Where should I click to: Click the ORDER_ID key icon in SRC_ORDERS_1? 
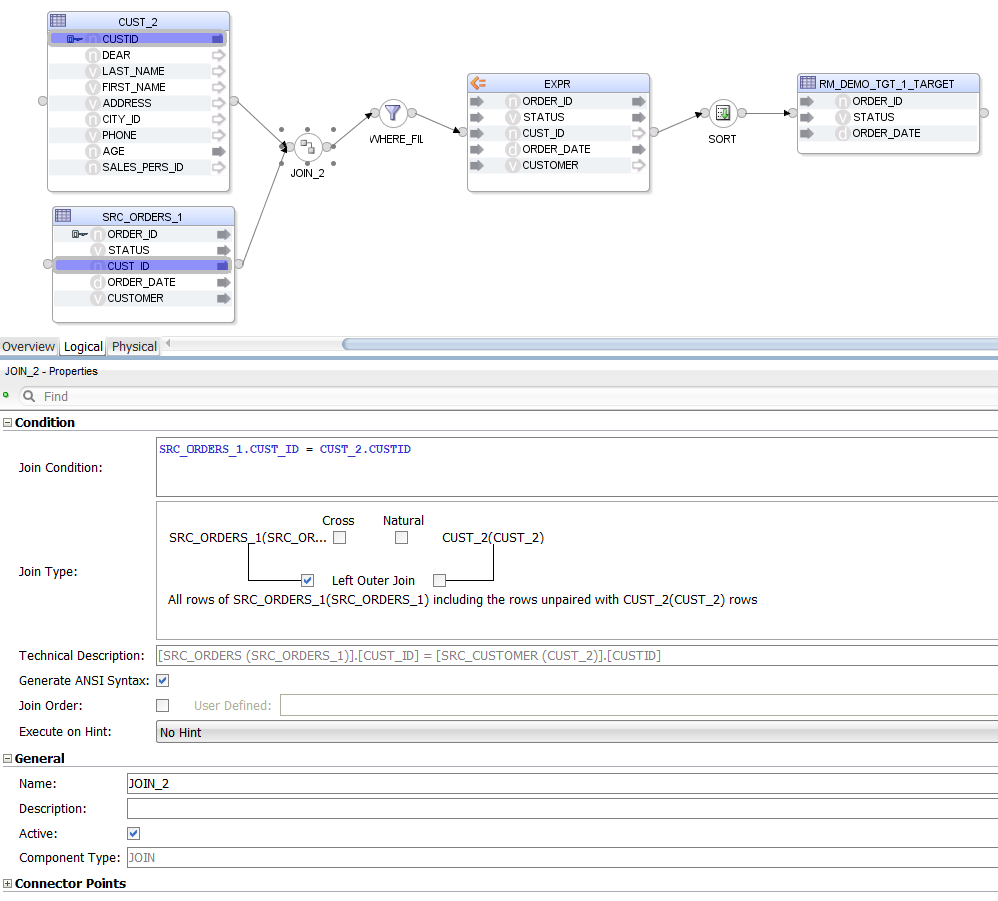[80, 234]
